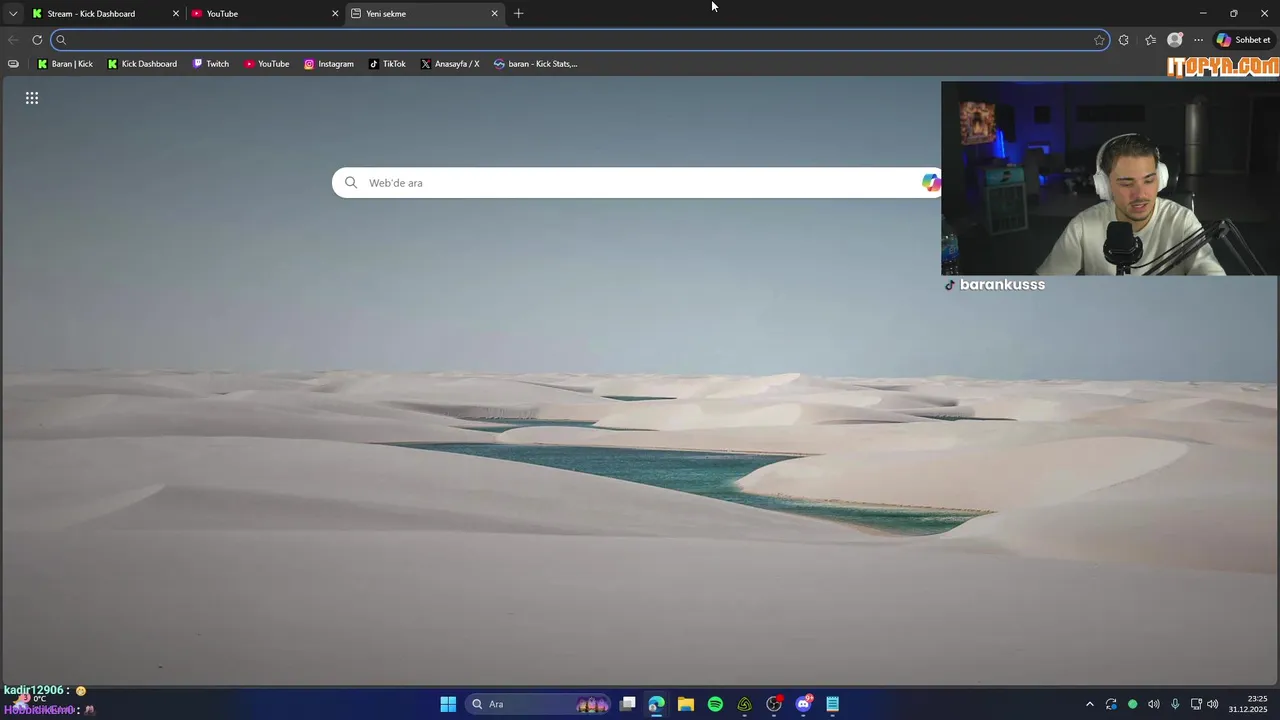Click the Edge icon on taskbar
This screenshot has height=720, width=1280.
(656, 704)
